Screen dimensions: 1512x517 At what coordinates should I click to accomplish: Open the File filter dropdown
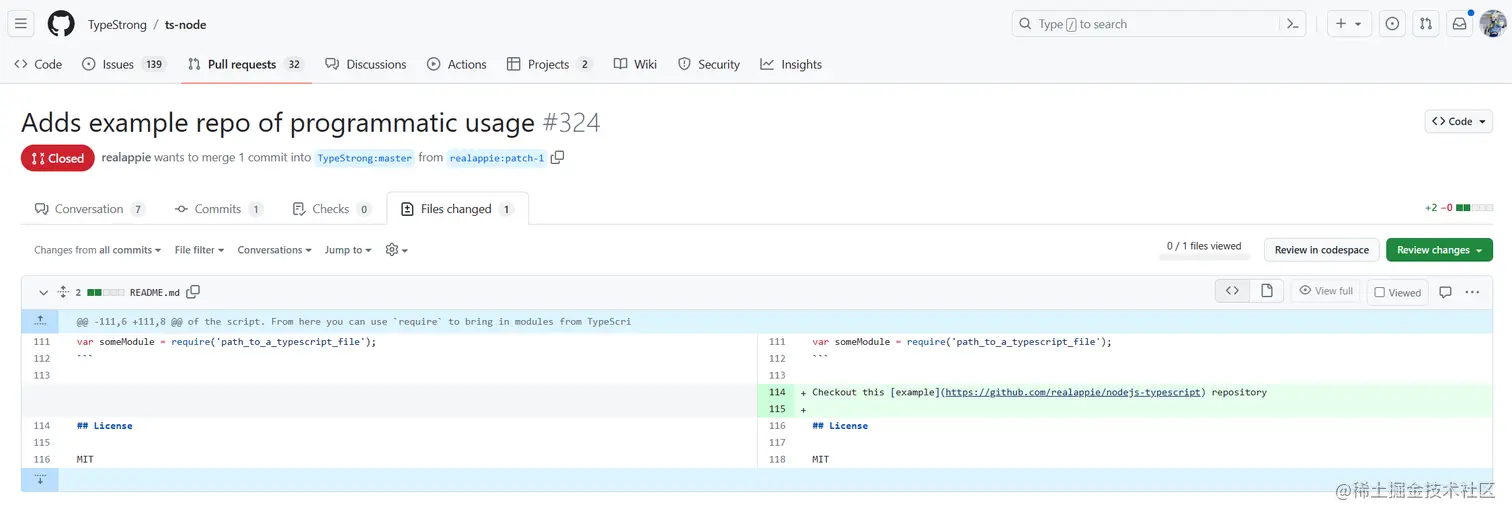point(199,250)
